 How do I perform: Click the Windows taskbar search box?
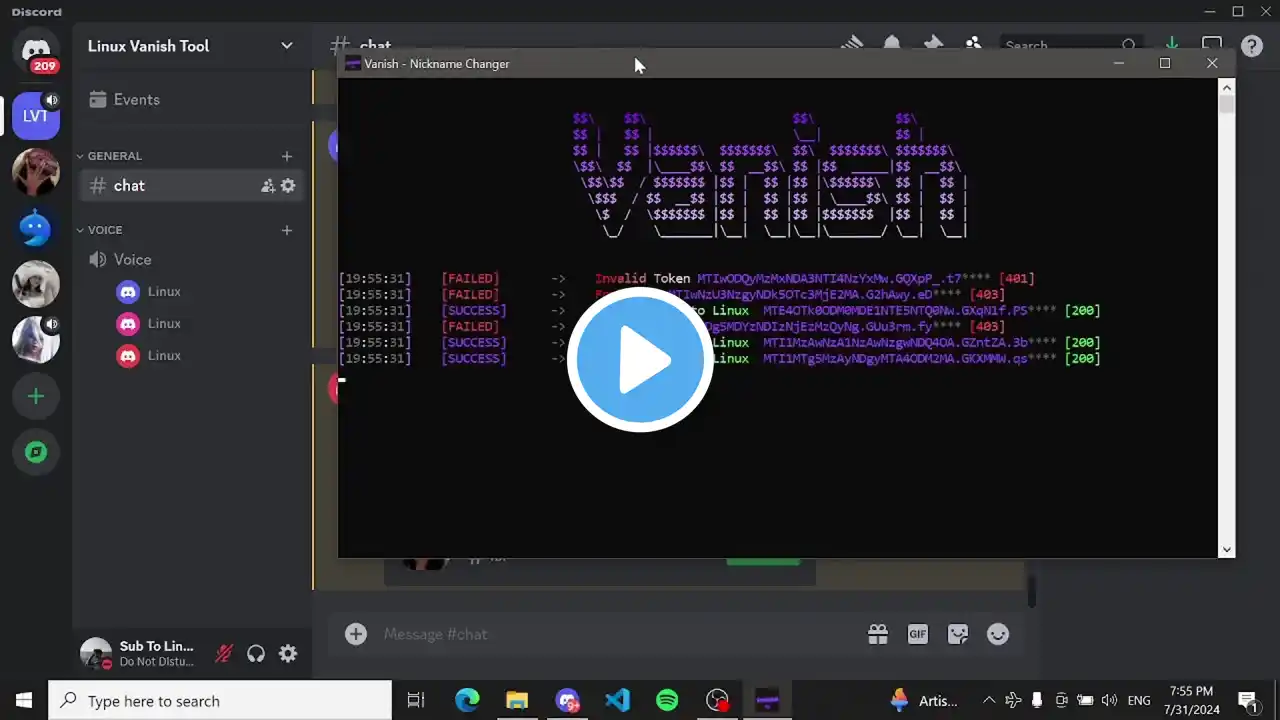pos(220,701)
